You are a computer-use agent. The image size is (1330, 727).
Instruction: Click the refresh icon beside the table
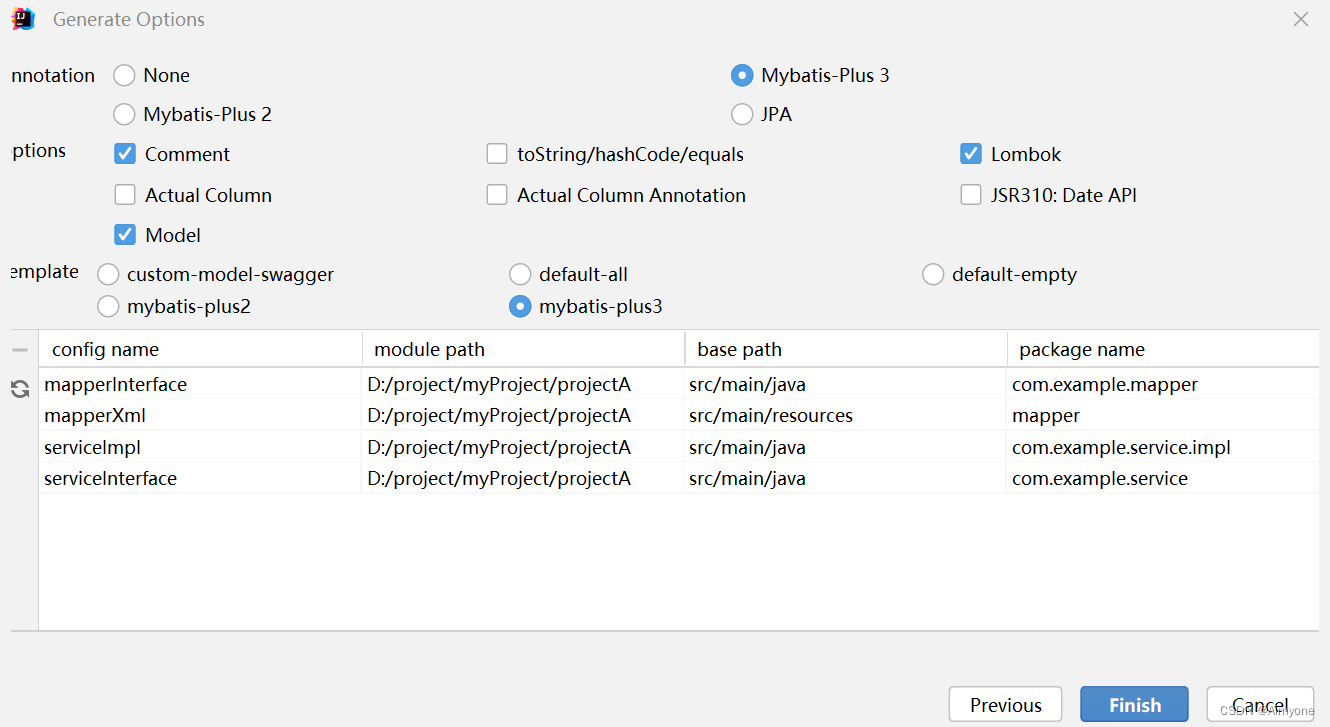[x=19, y=389]
